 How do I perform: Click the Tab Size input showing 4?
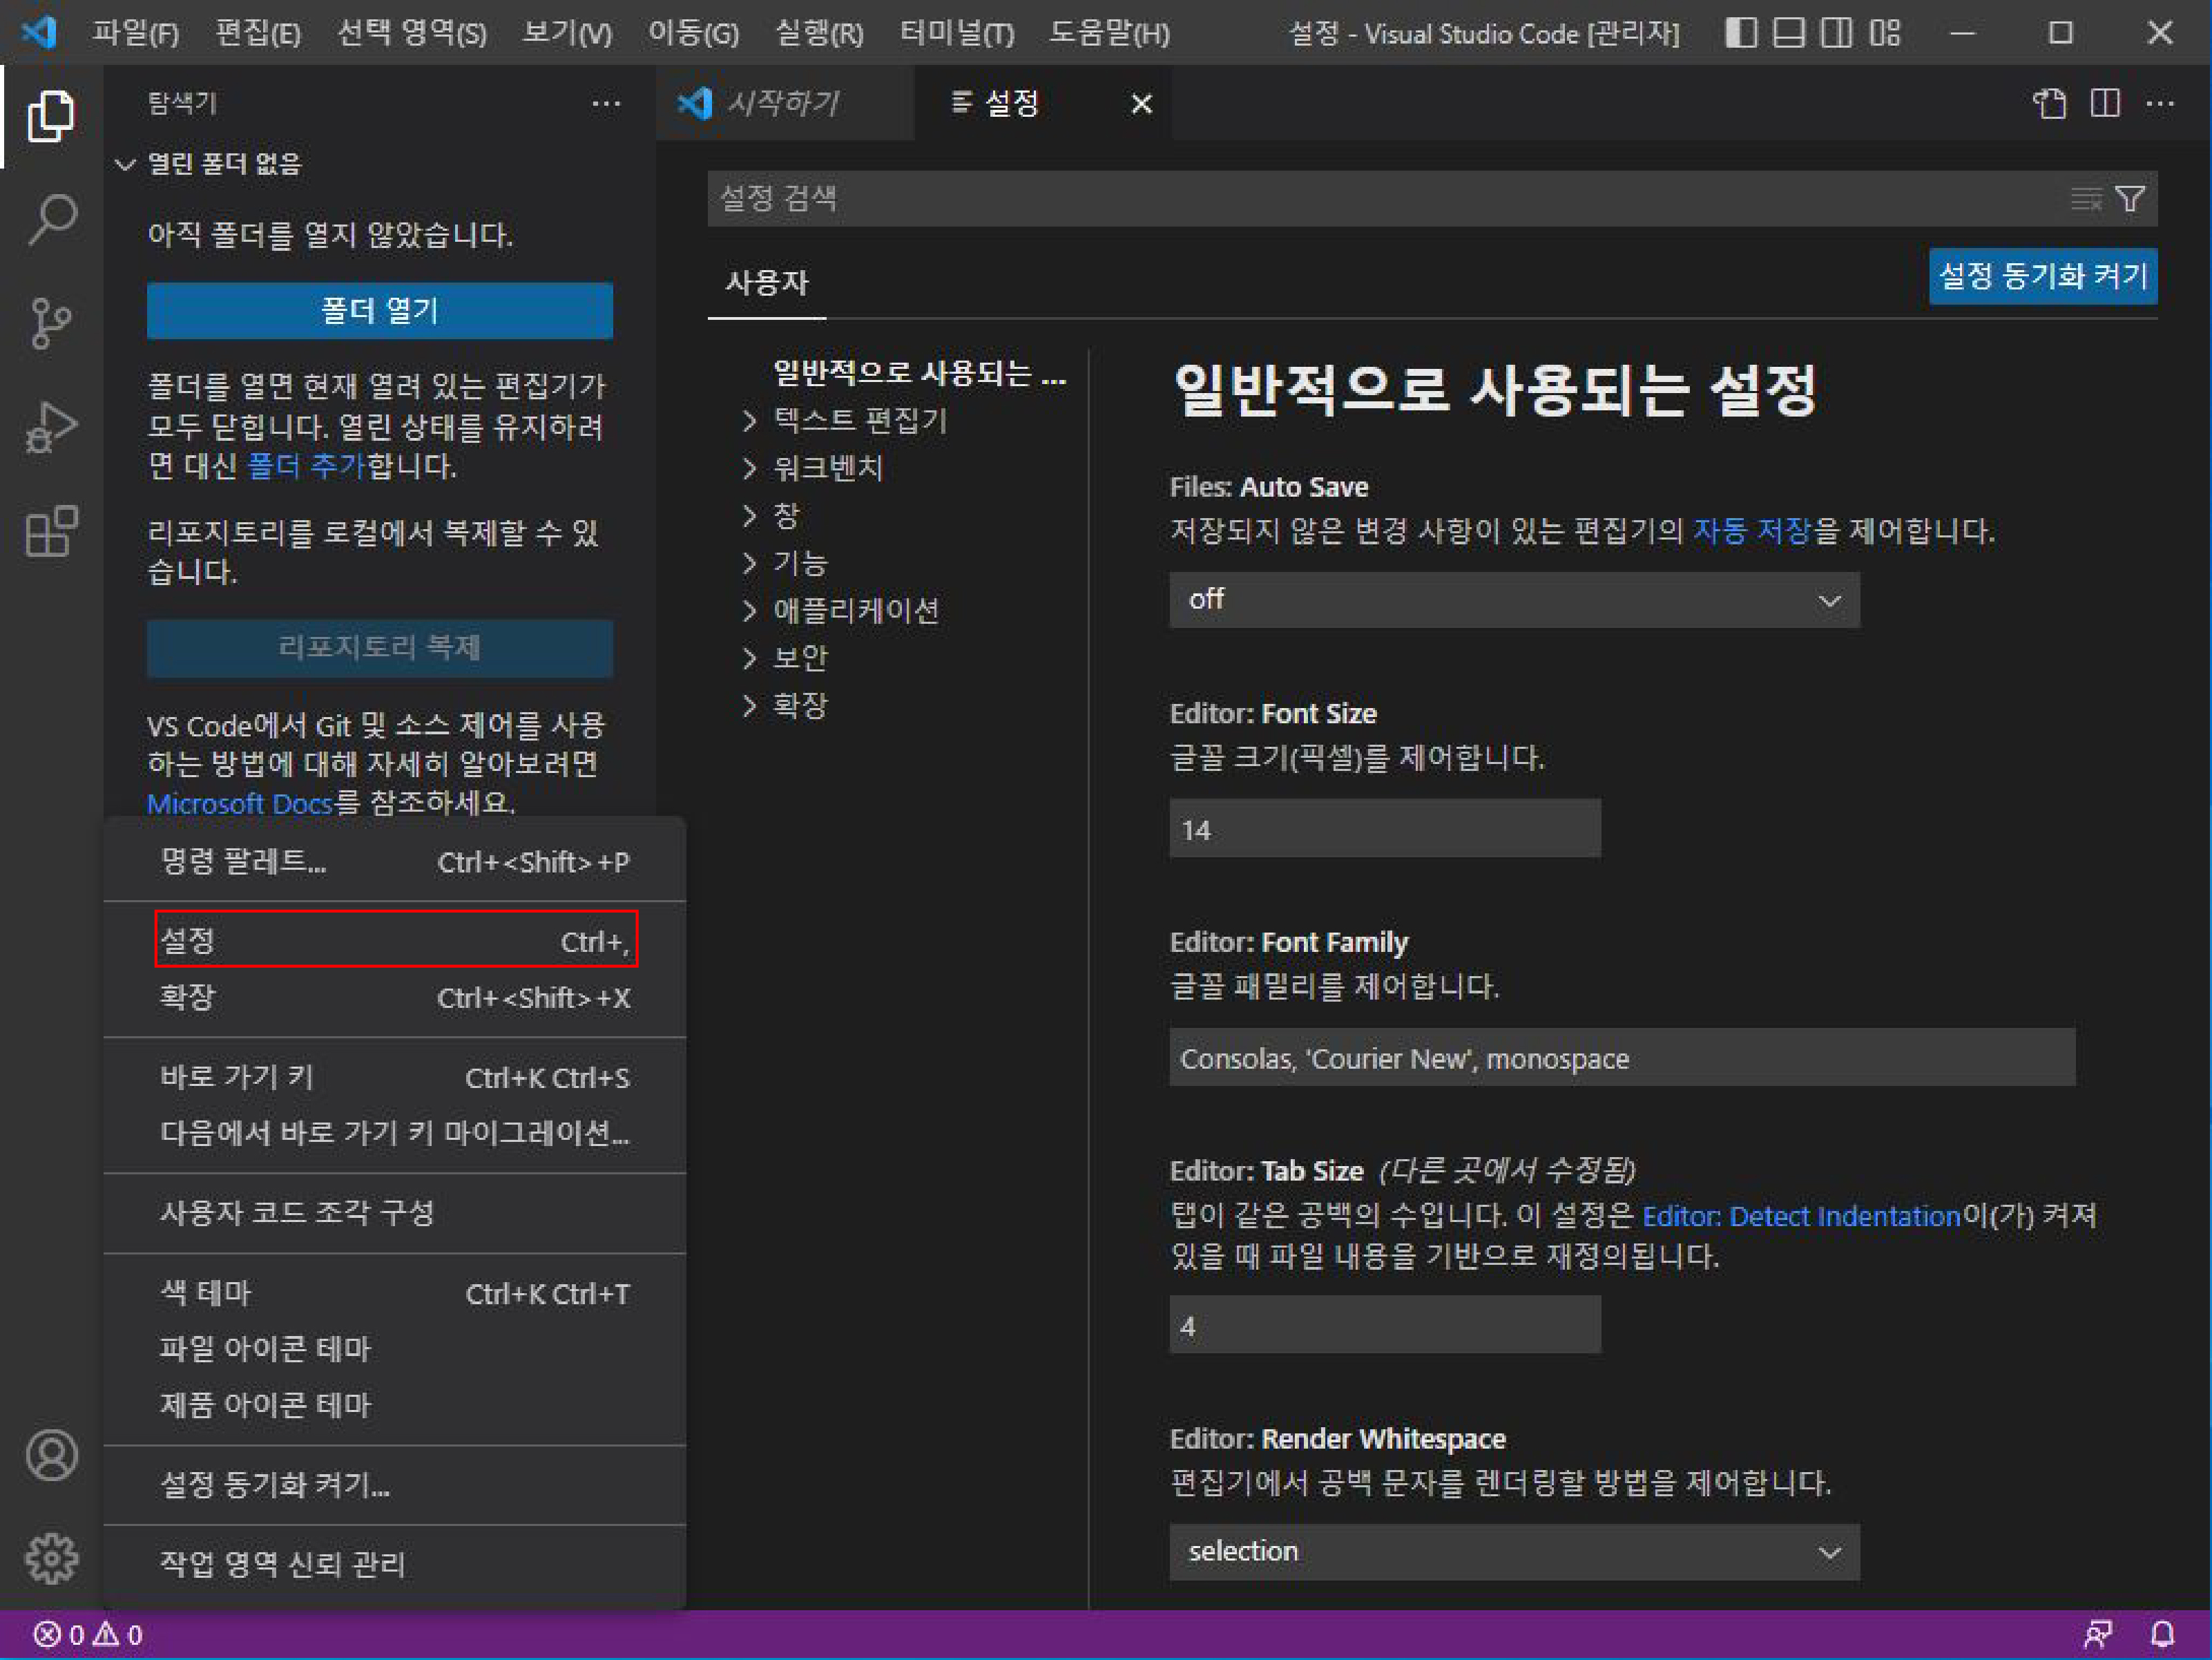[x=1385, y=1325]
